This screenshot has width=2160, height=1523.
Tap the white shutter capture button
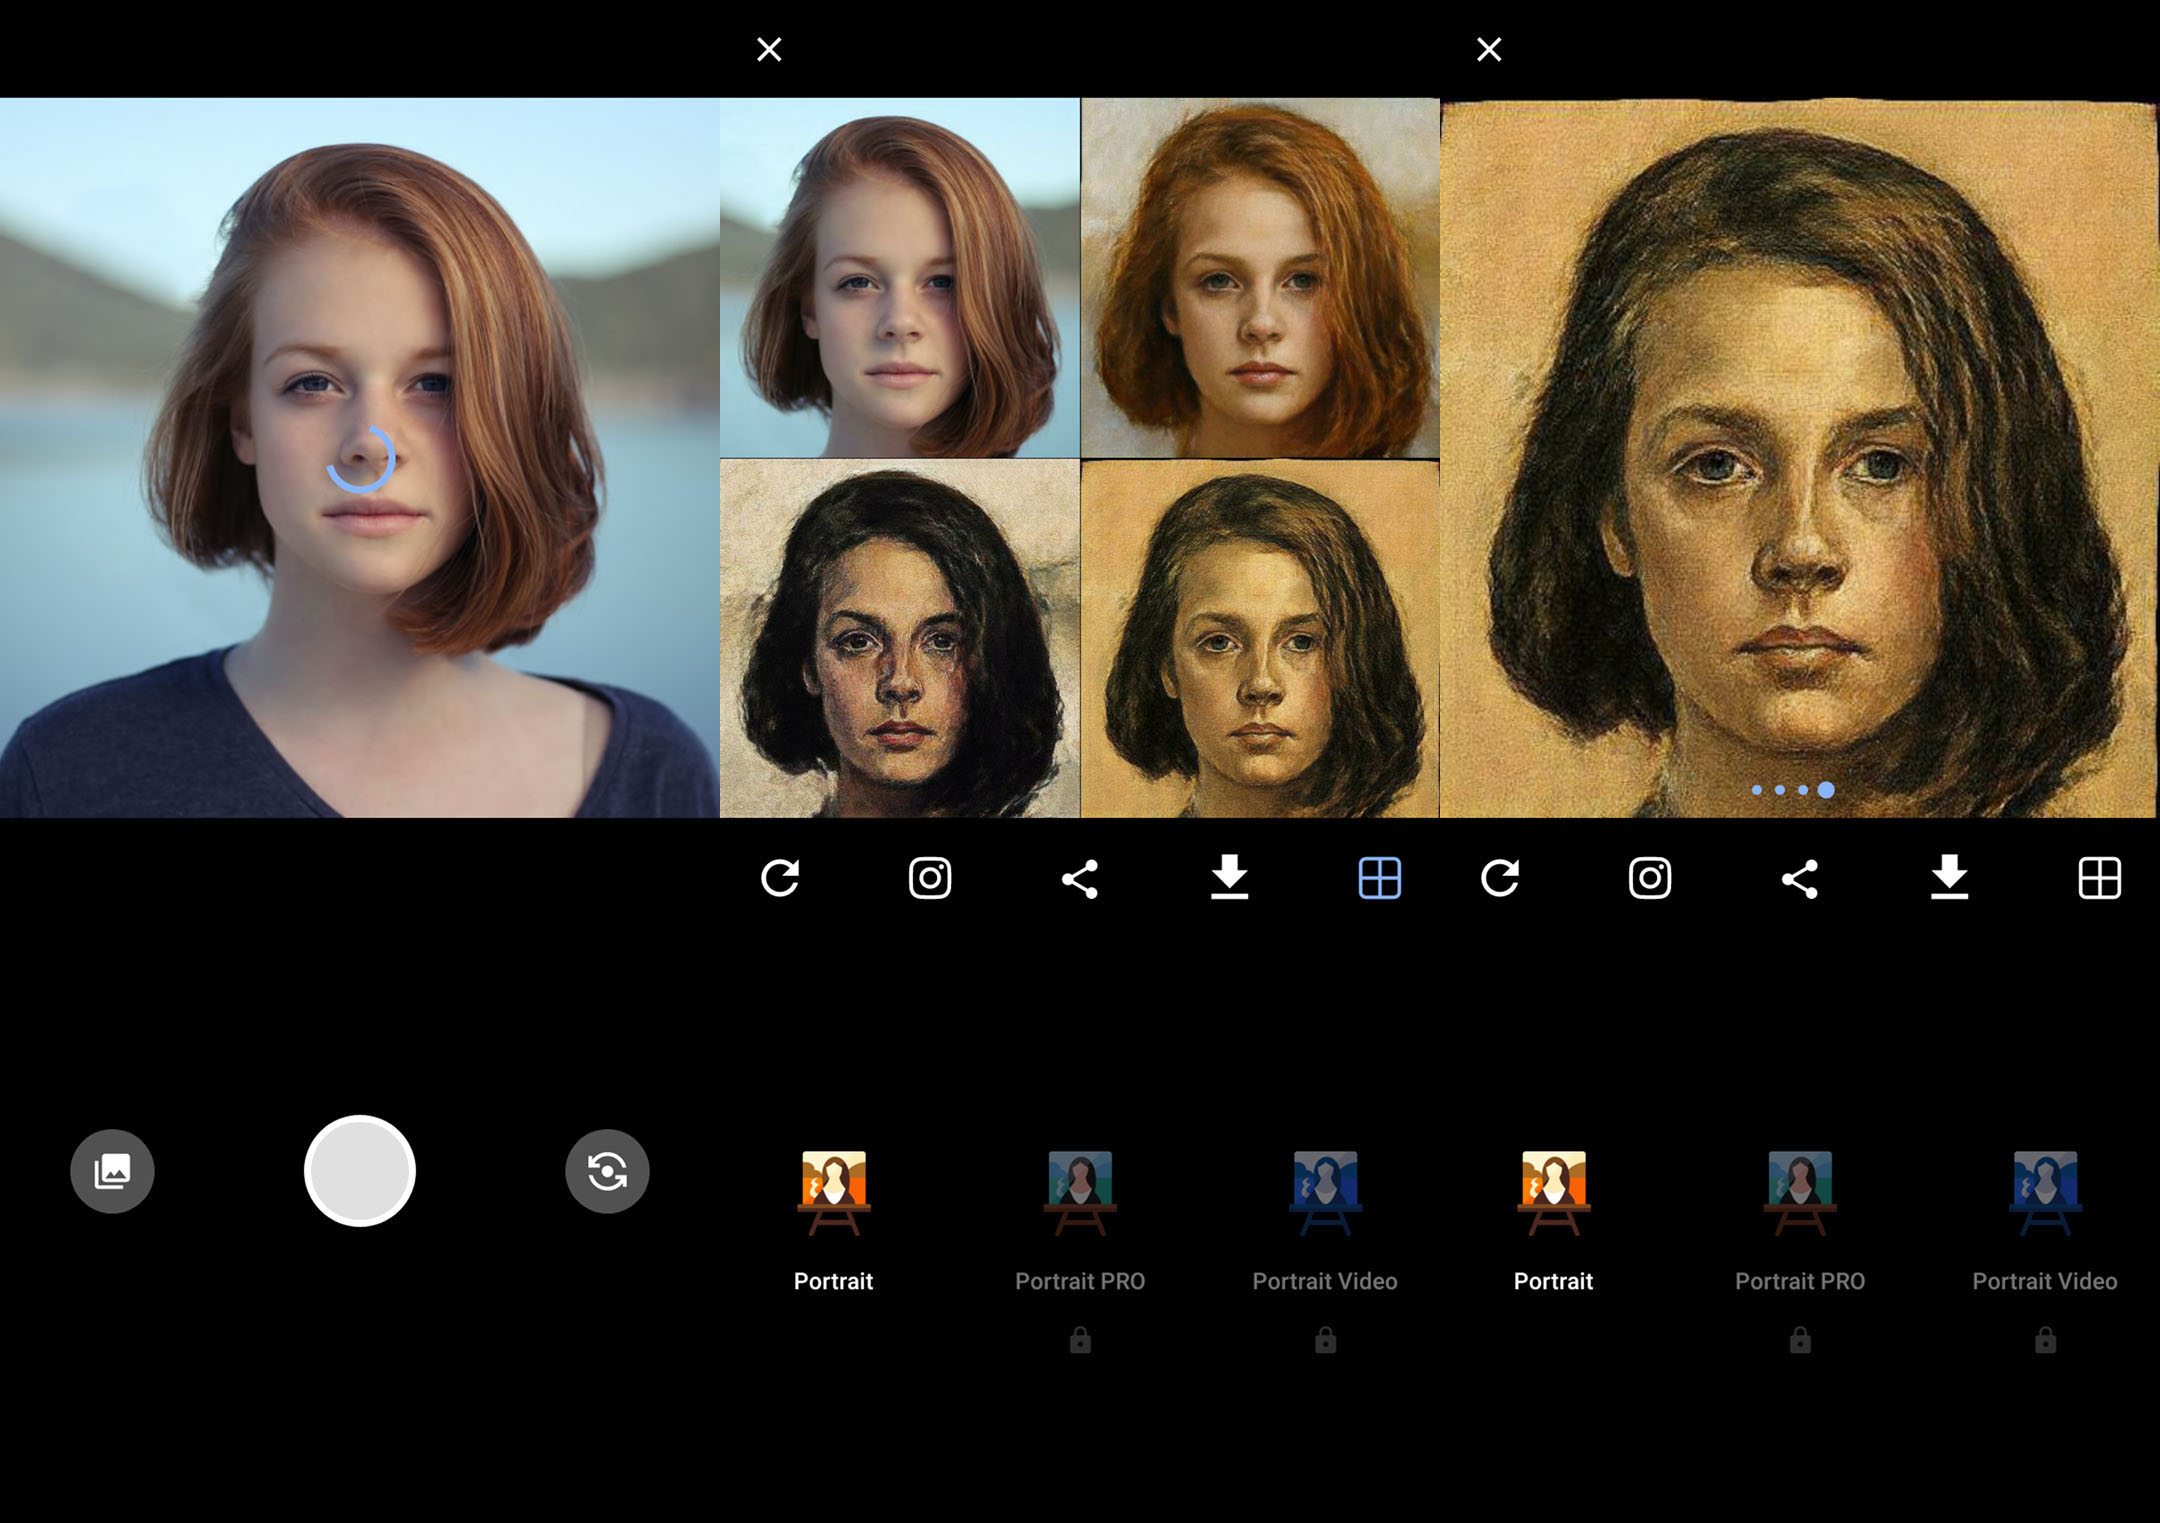(360, 1171)
